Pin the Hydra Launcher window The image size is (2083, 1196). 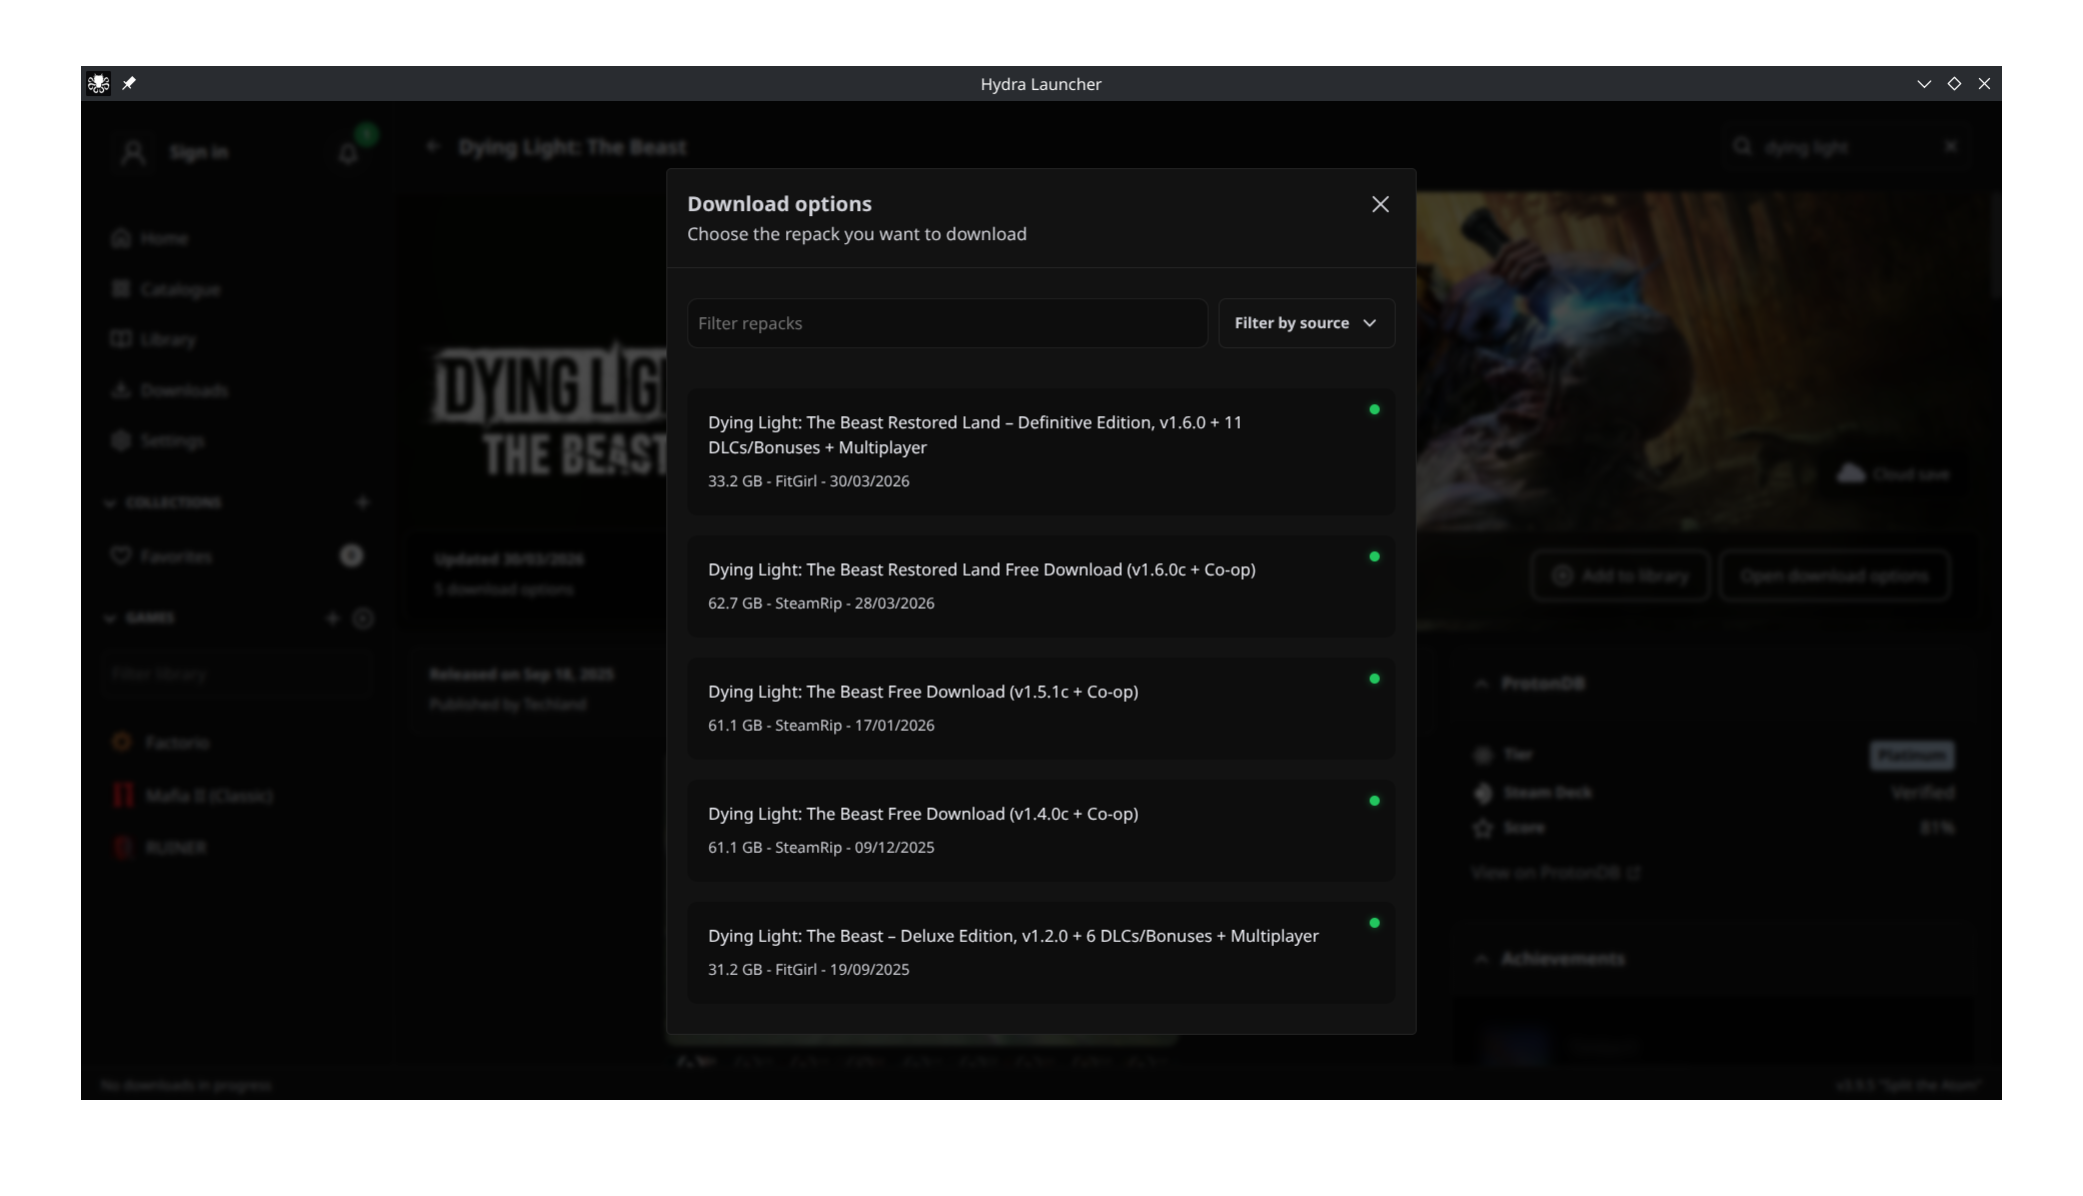coord(130,84)
